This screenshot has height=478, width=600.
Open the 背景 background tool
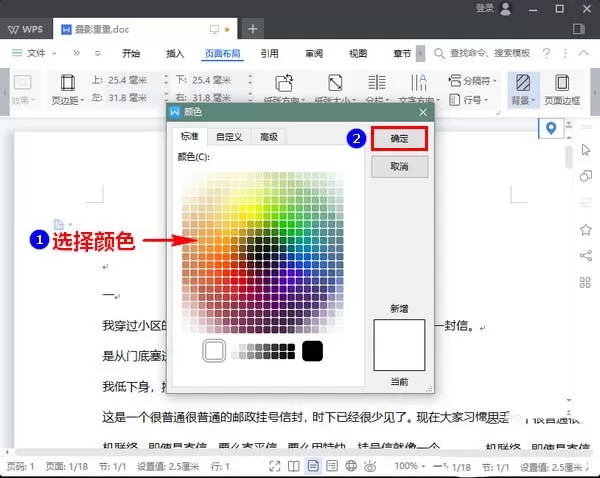tap(523, 90)
